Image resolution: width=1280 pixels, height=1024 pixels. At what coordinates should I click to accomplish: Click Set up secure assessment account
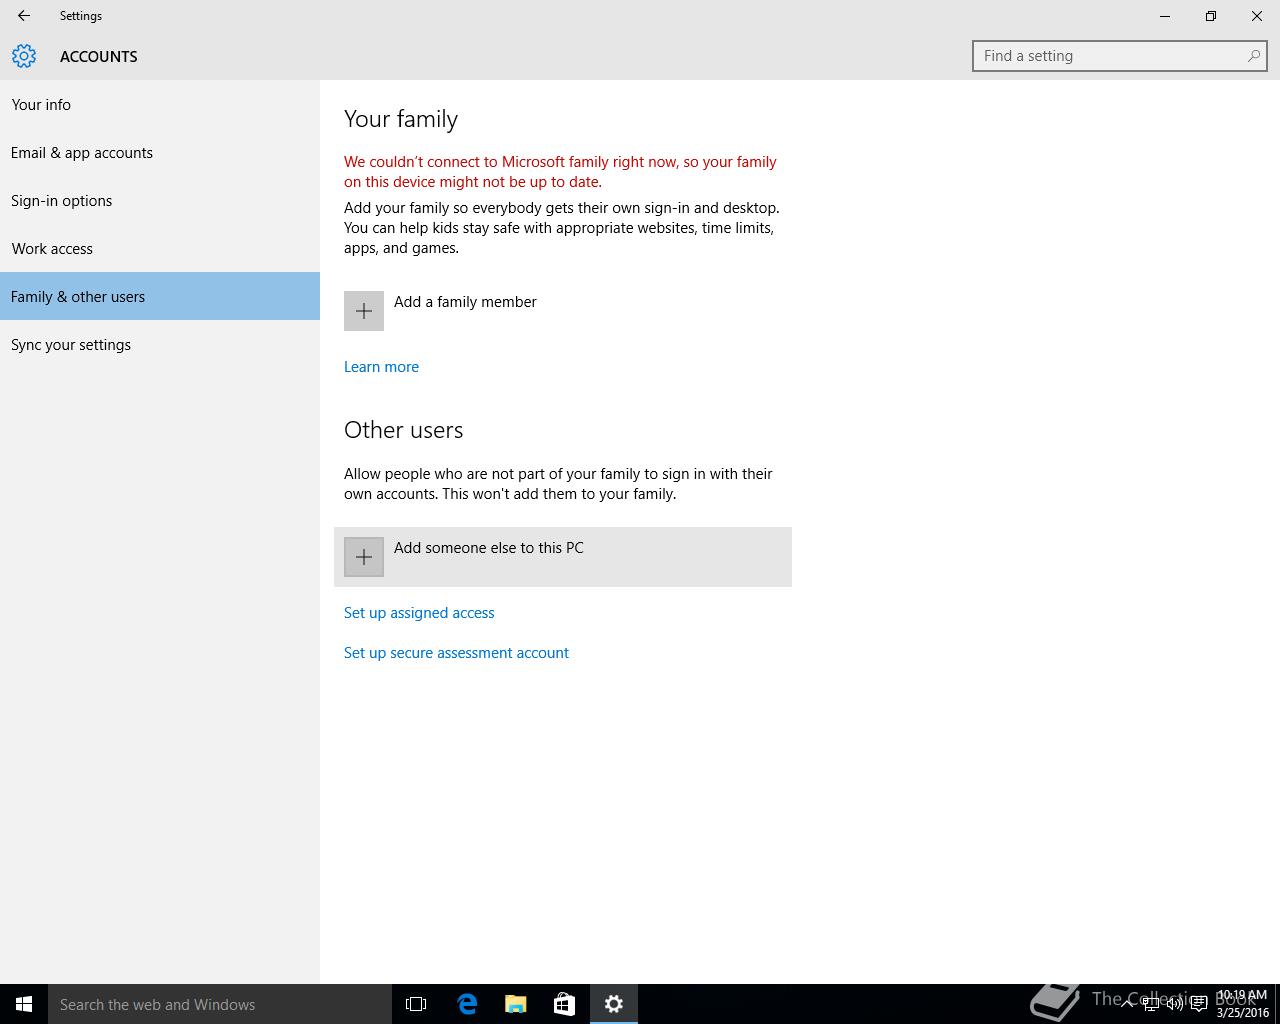(456, 653)
